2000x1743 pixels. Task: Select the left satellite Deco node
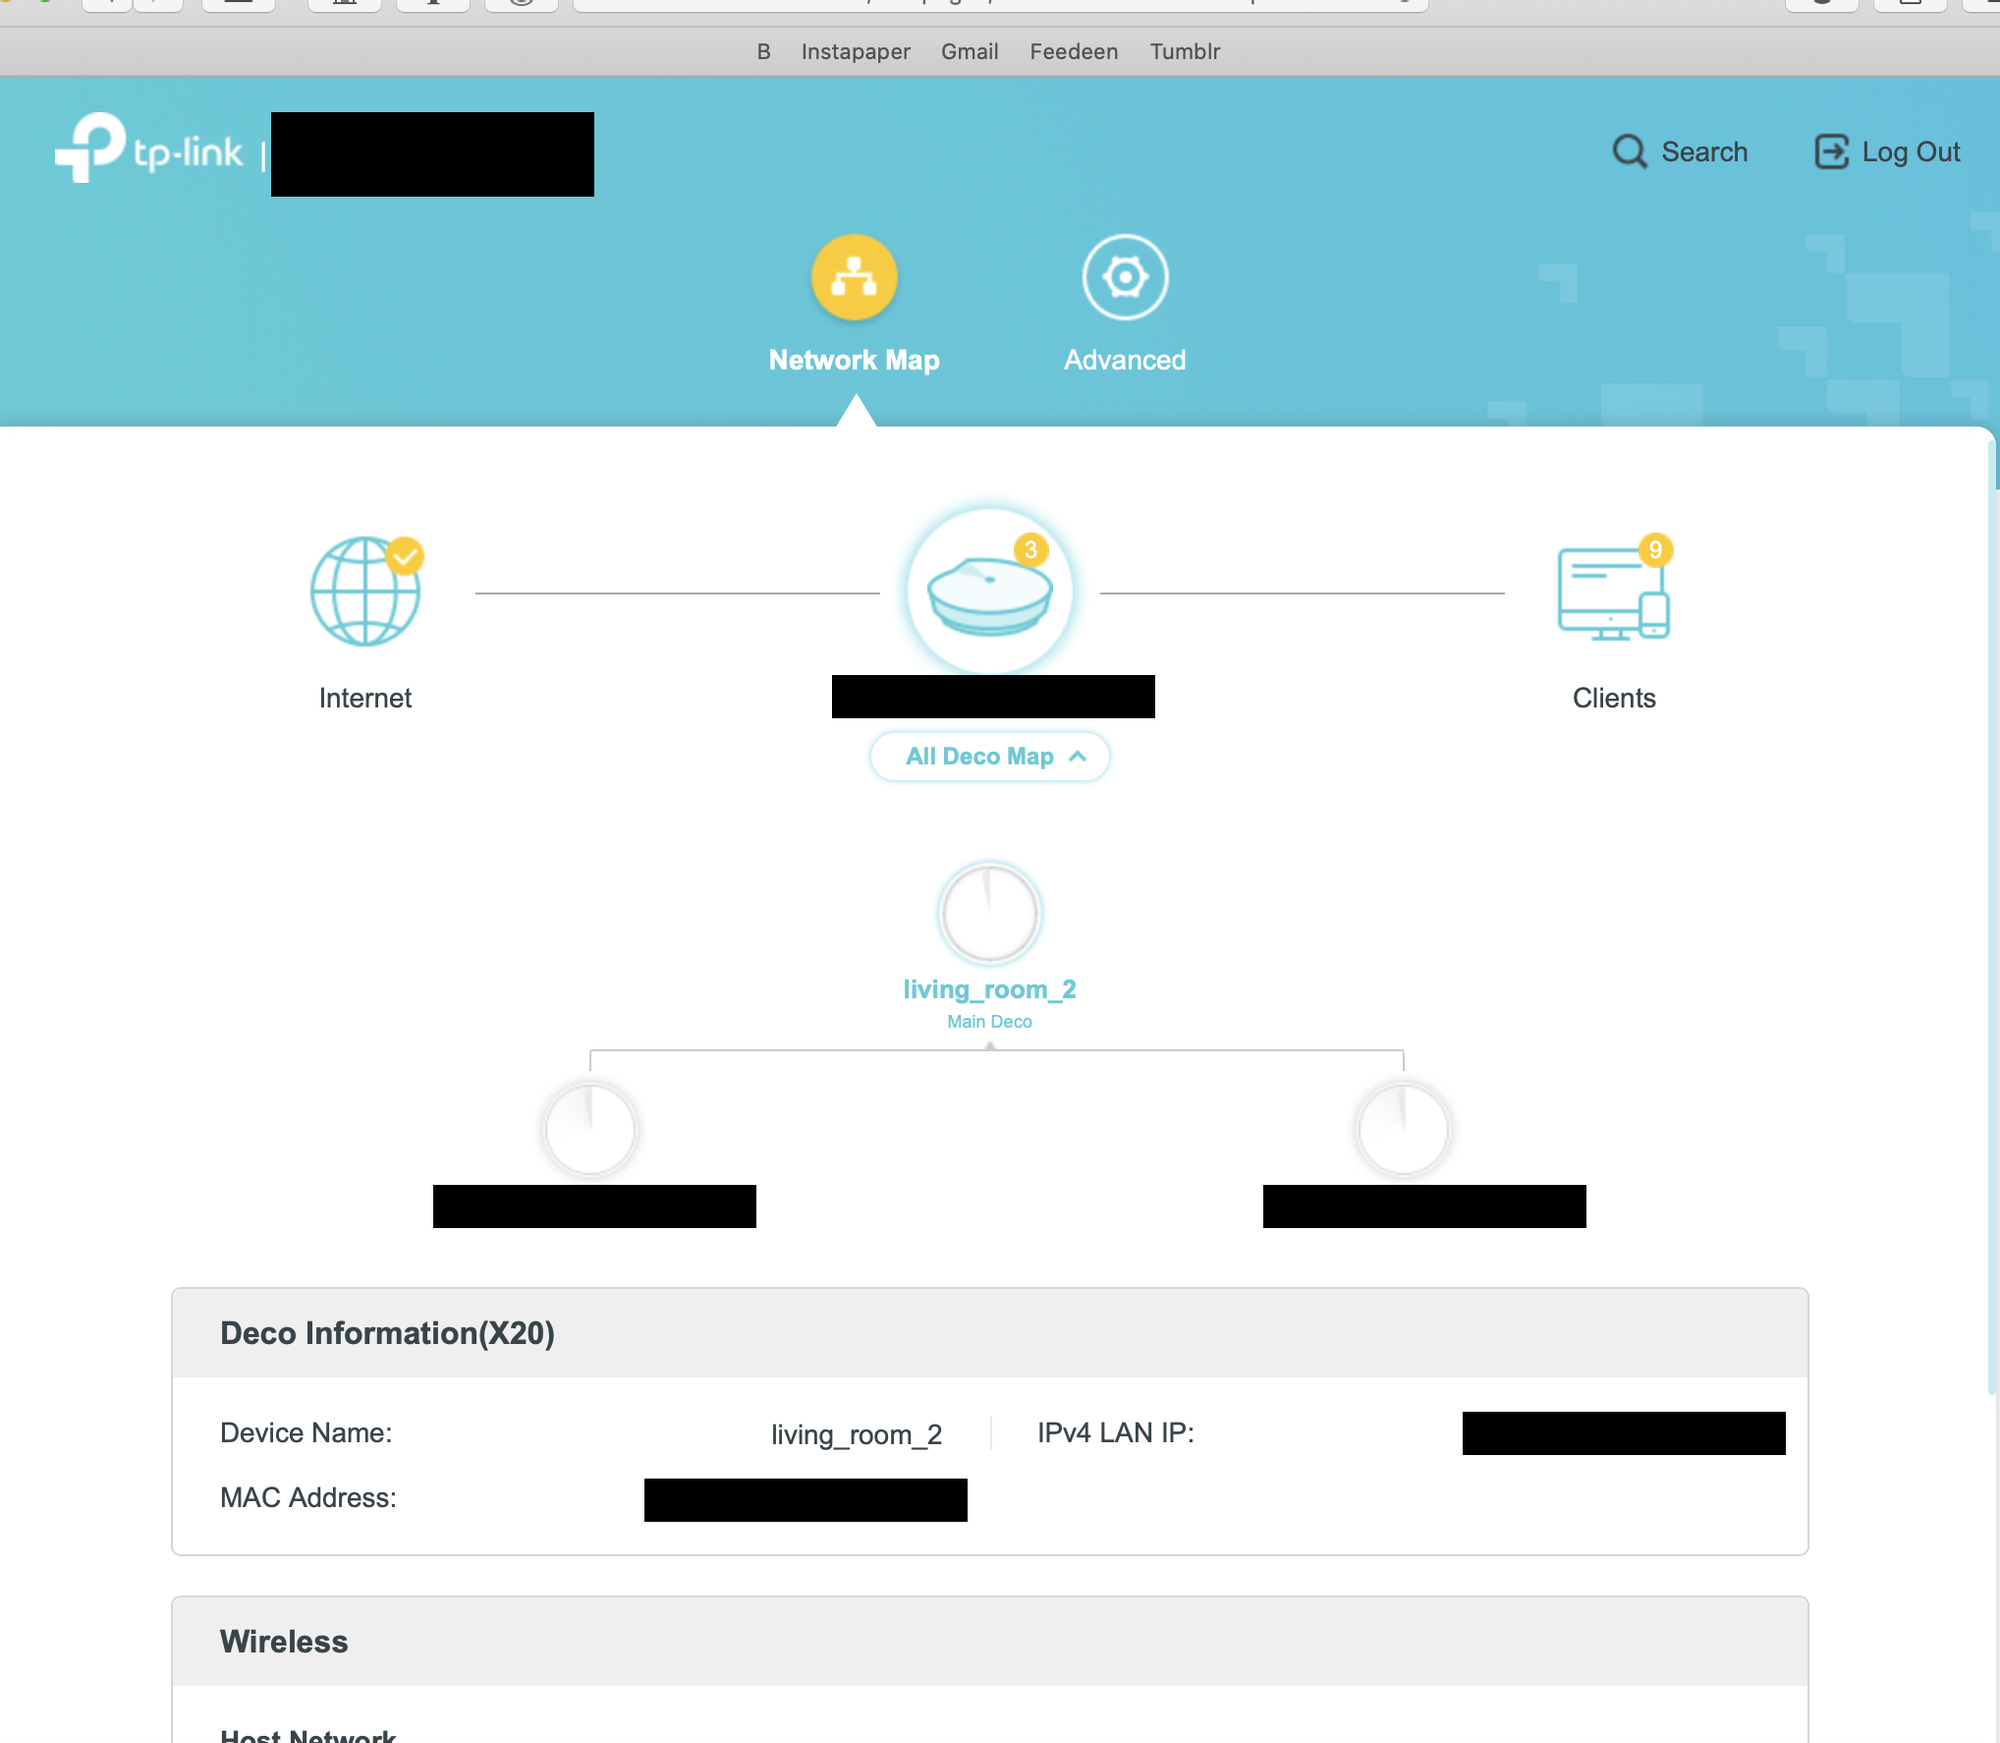590,1129
